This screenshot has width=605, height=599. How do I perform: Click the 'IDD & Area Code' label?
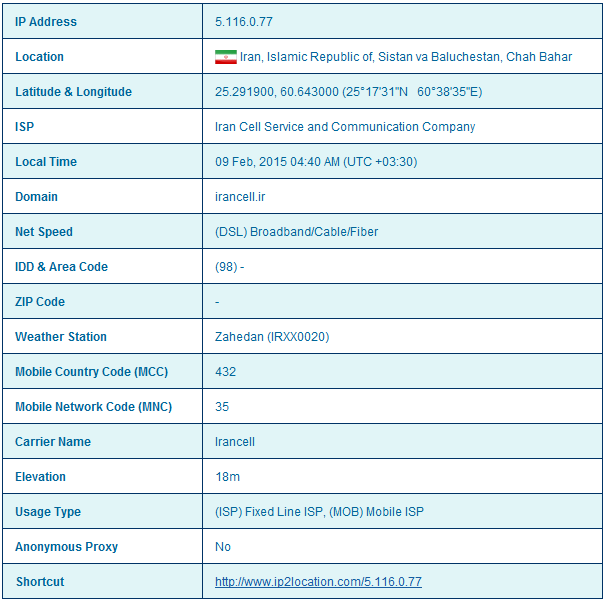61,267
